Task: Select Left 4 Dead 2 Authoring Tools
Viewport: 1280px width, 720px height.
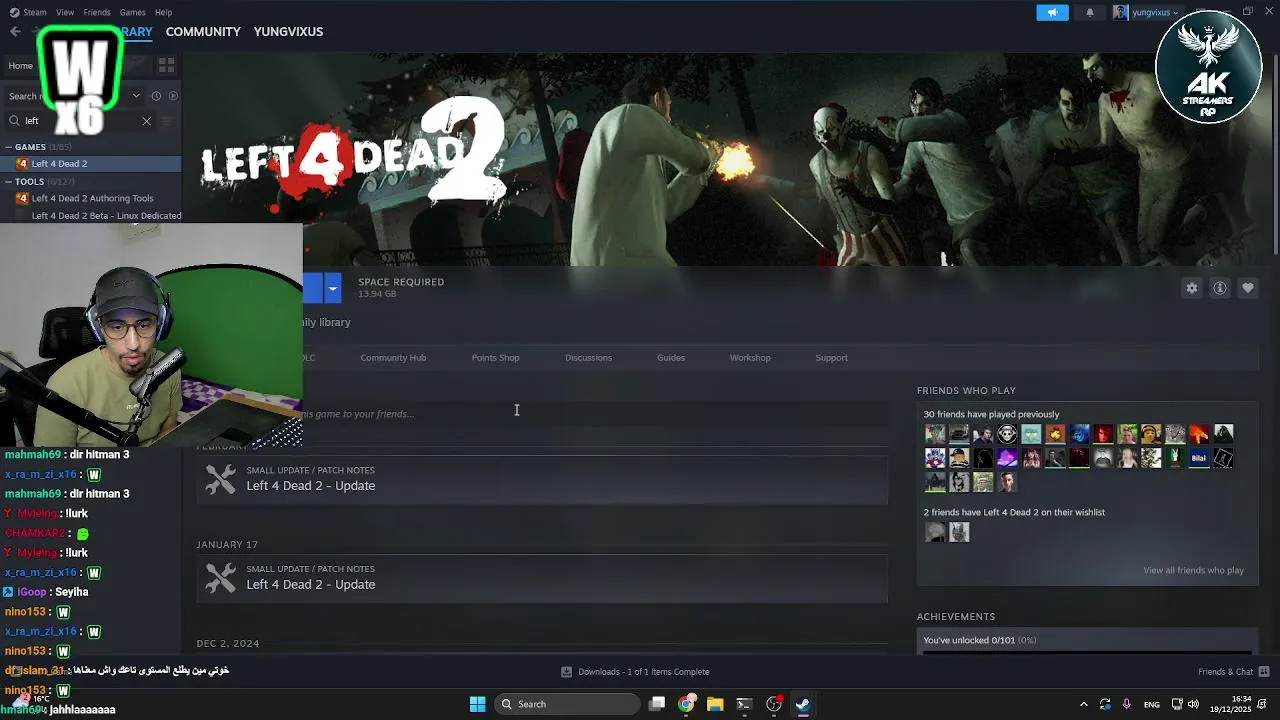Action: [90, 199]
